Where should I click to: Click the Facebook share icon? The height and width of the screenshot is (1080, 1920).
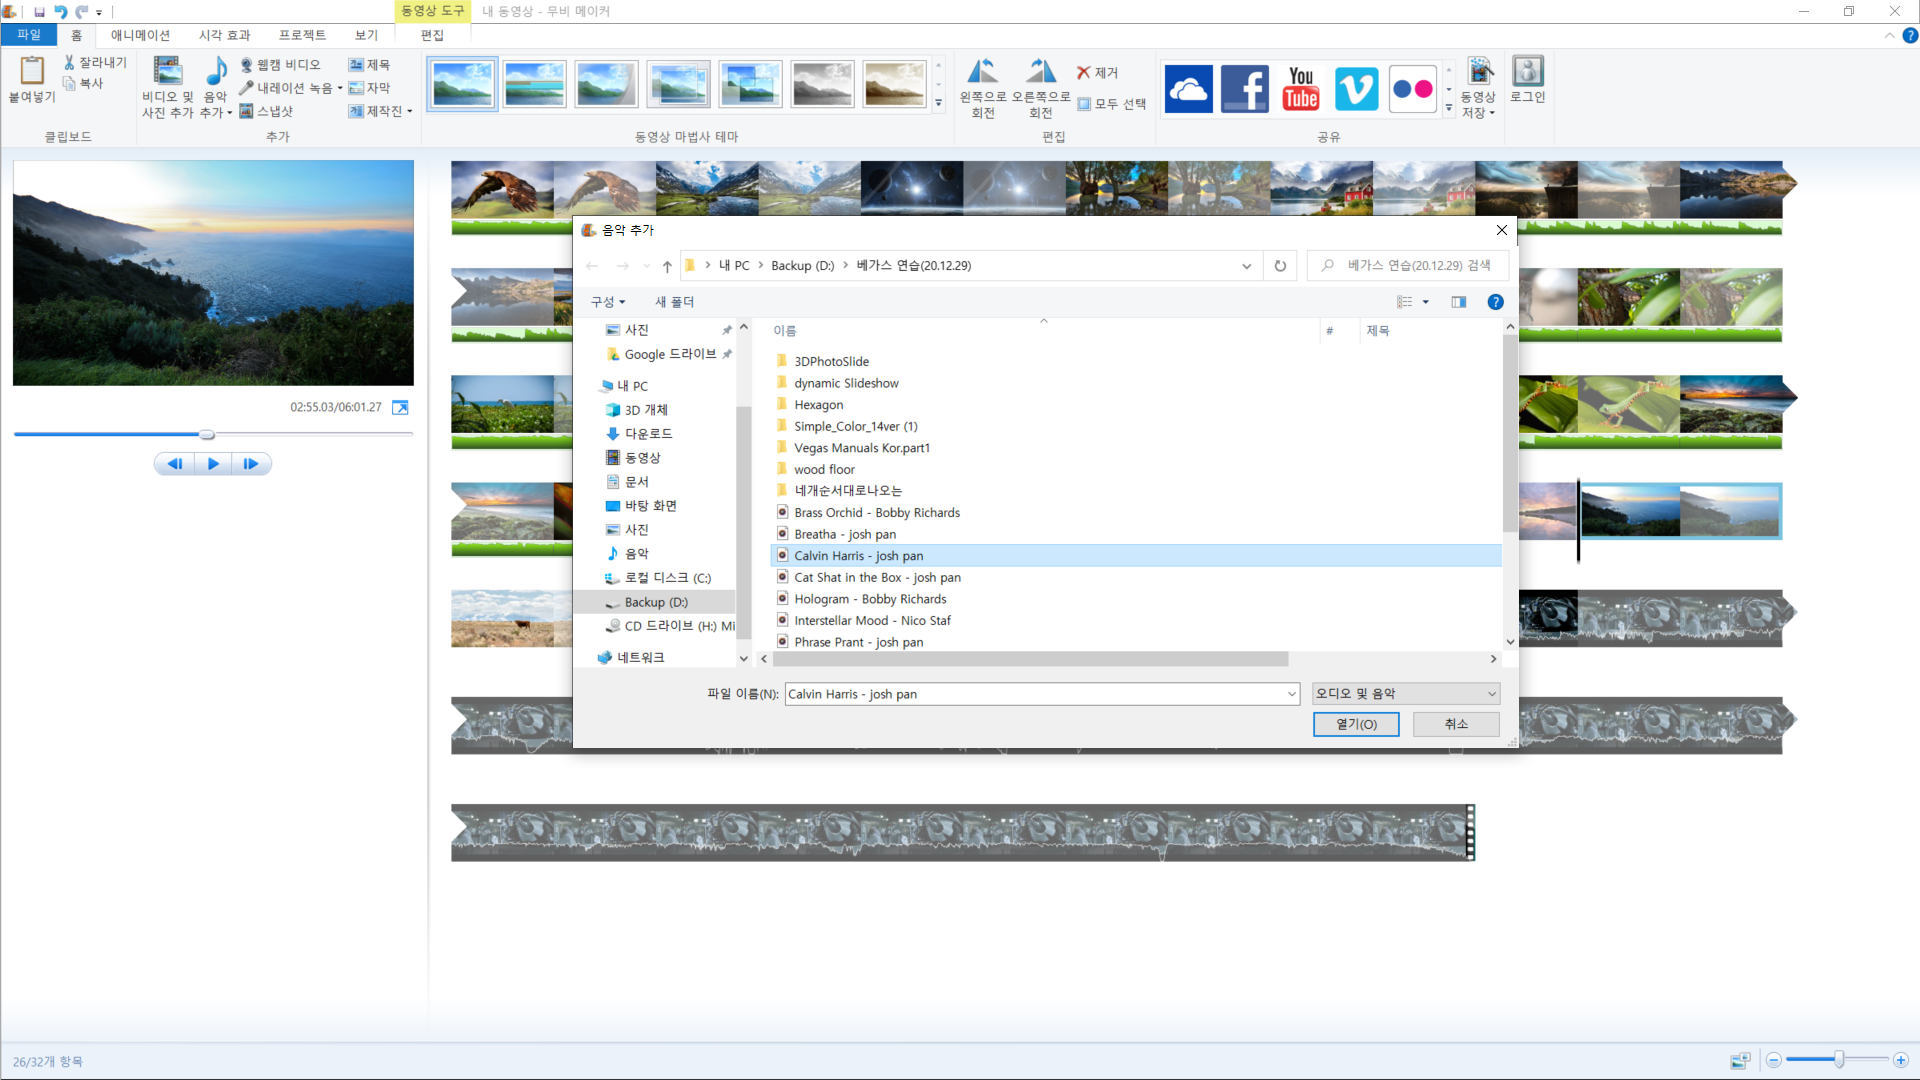coord(1244,89)
